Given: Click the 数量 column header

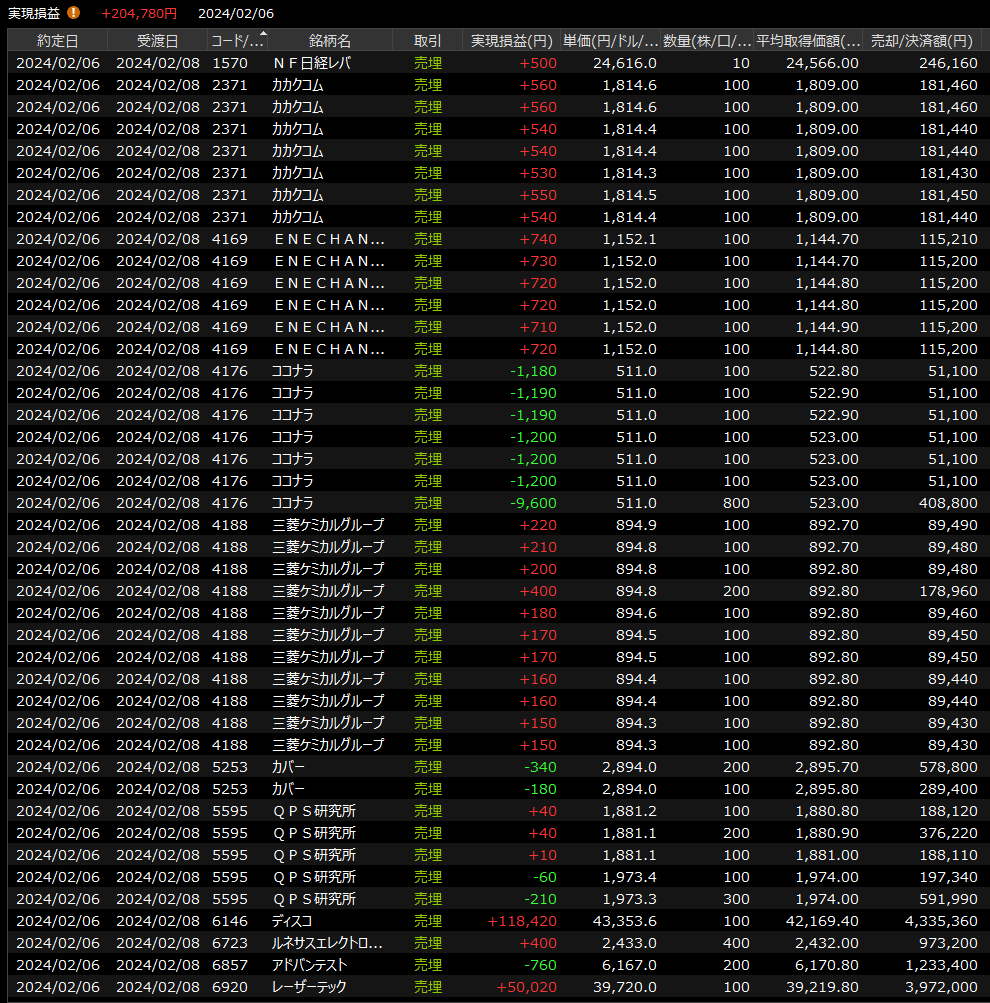Looking at the screenshot, I should click(707, 41).
